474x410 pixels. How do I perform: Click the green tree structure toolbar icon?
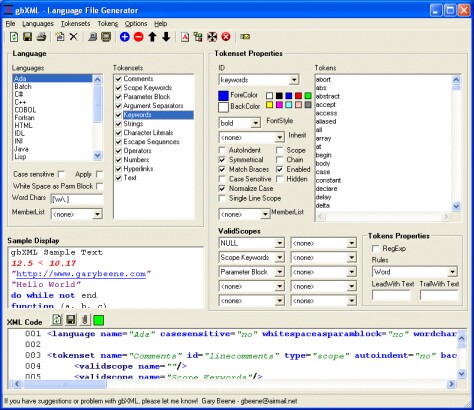pyautogui.click(x=198, y=37)
